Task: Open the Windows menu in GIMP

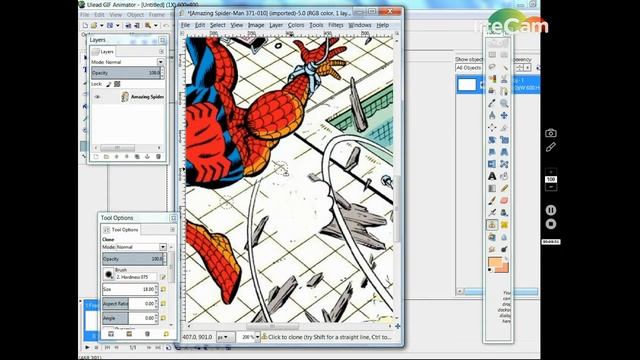Action: coord(360,25)
